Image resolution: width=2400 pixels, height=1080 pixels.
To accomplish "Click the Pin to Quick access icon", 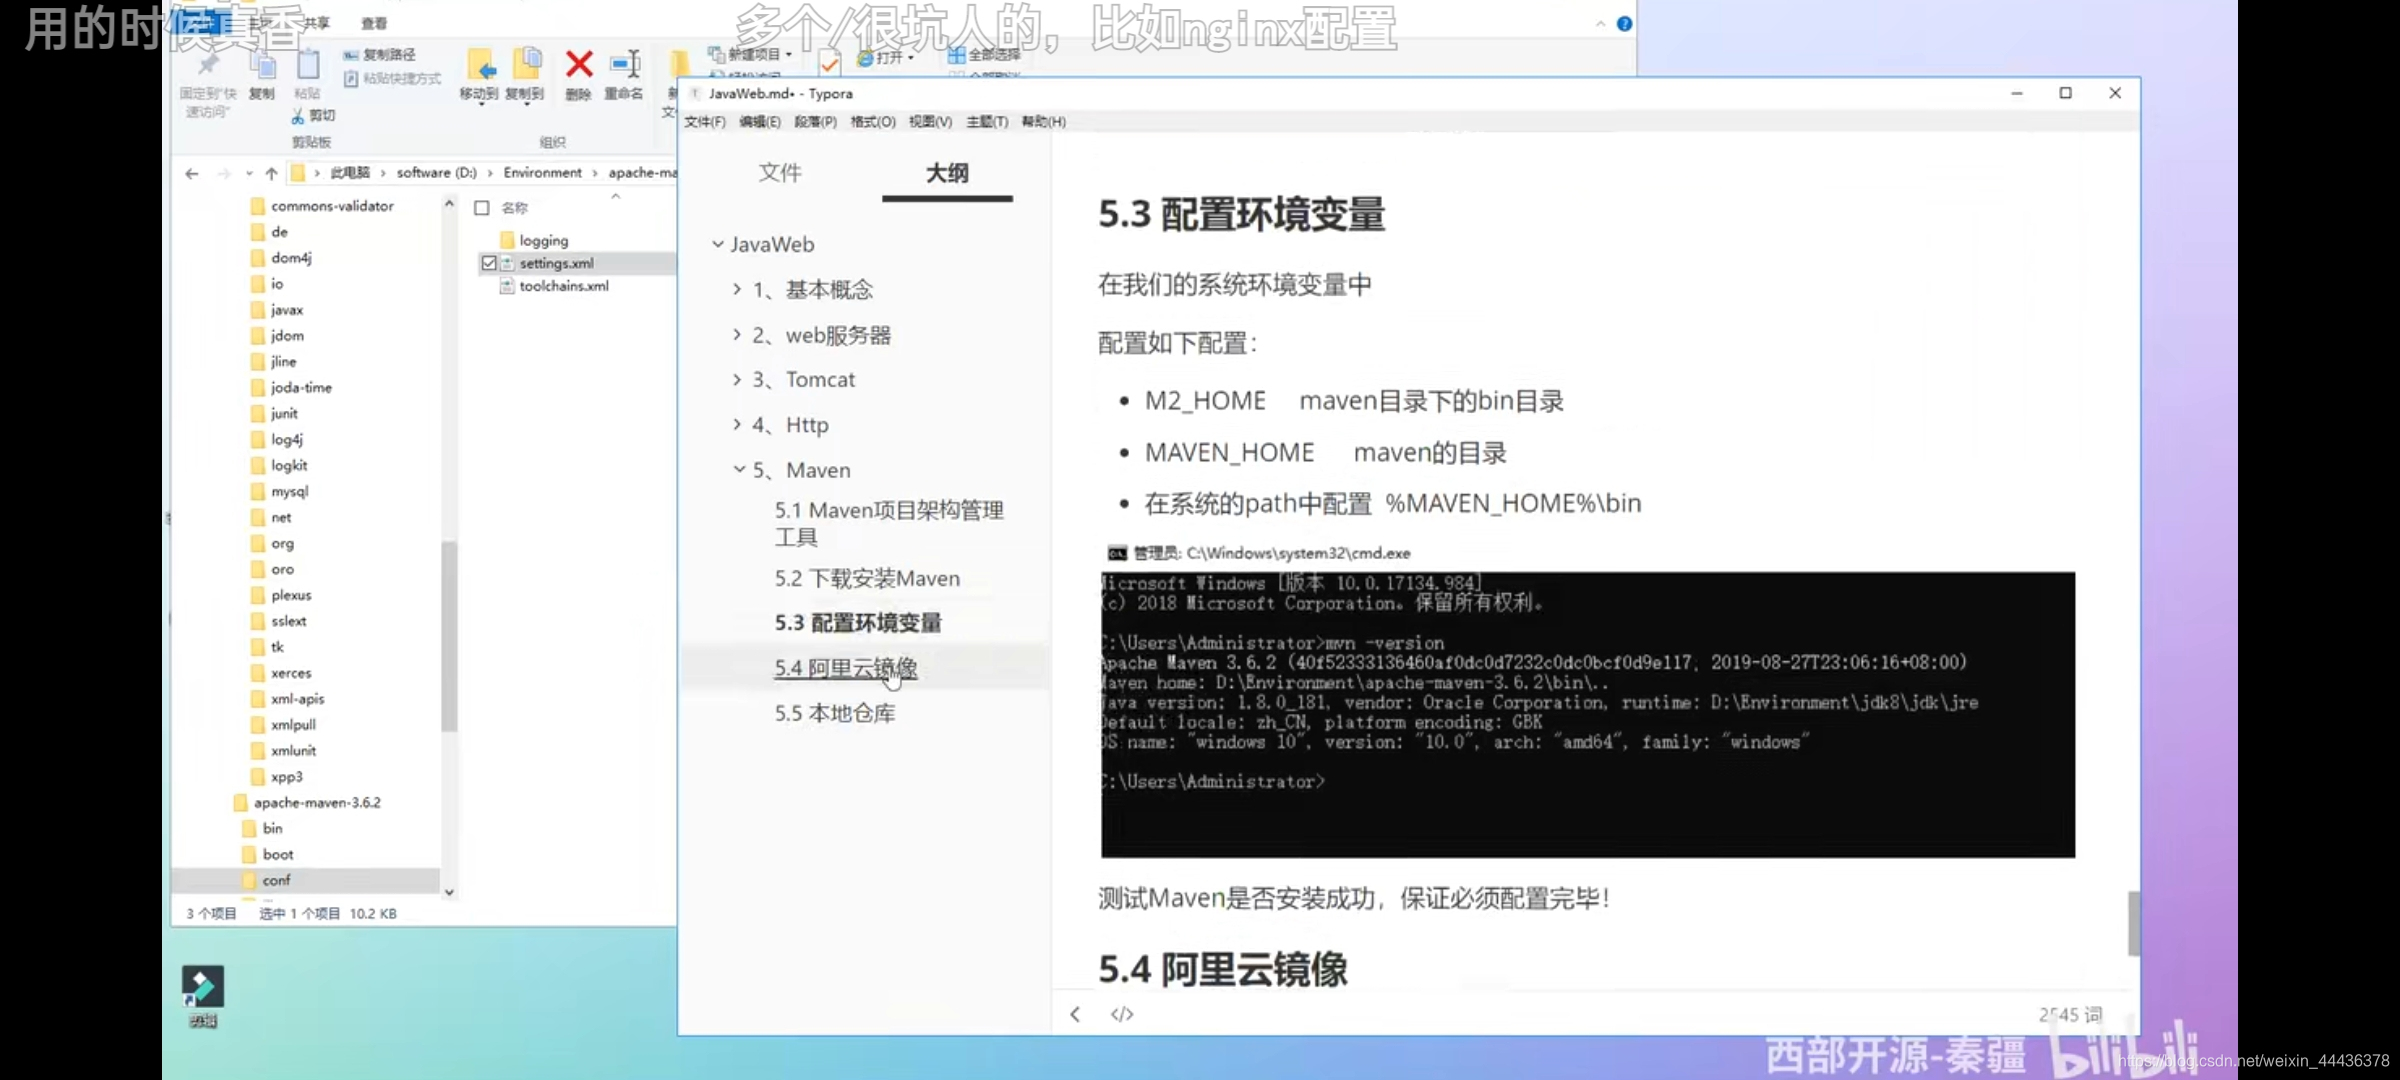I will click(x=208, y=66).
